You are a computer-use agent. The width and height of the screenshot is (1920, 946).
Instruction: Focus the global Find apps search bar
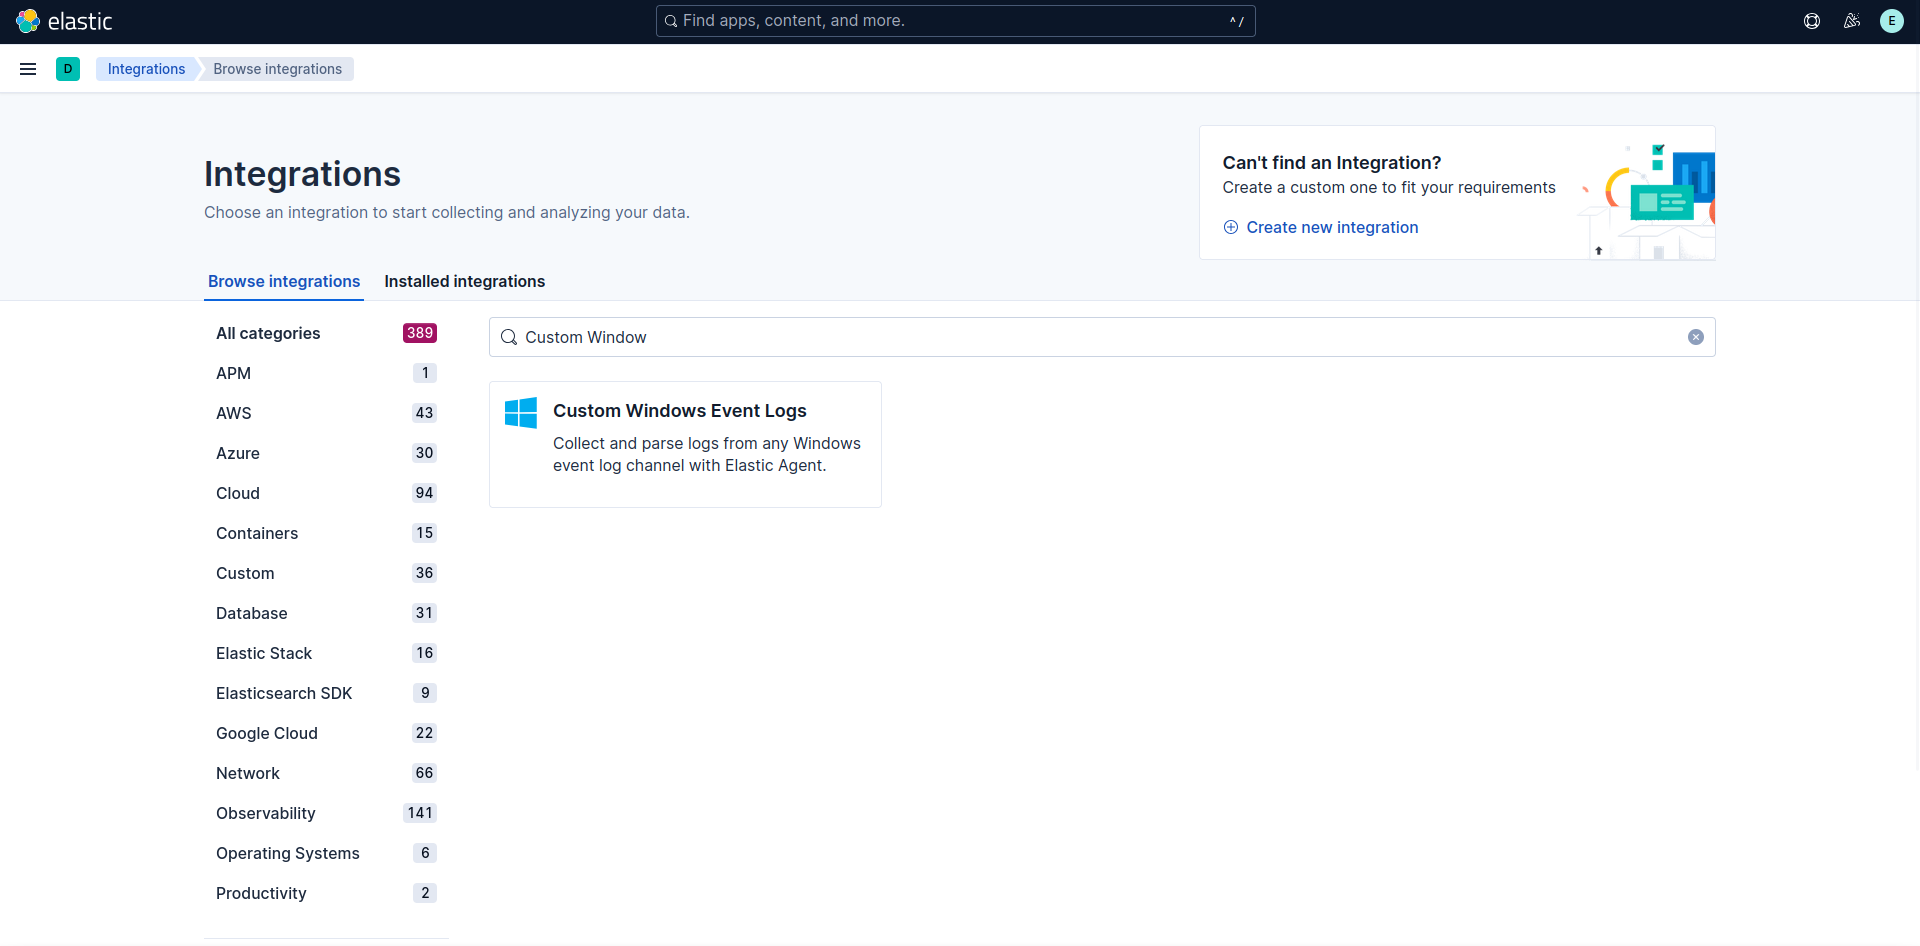(955, 21)
